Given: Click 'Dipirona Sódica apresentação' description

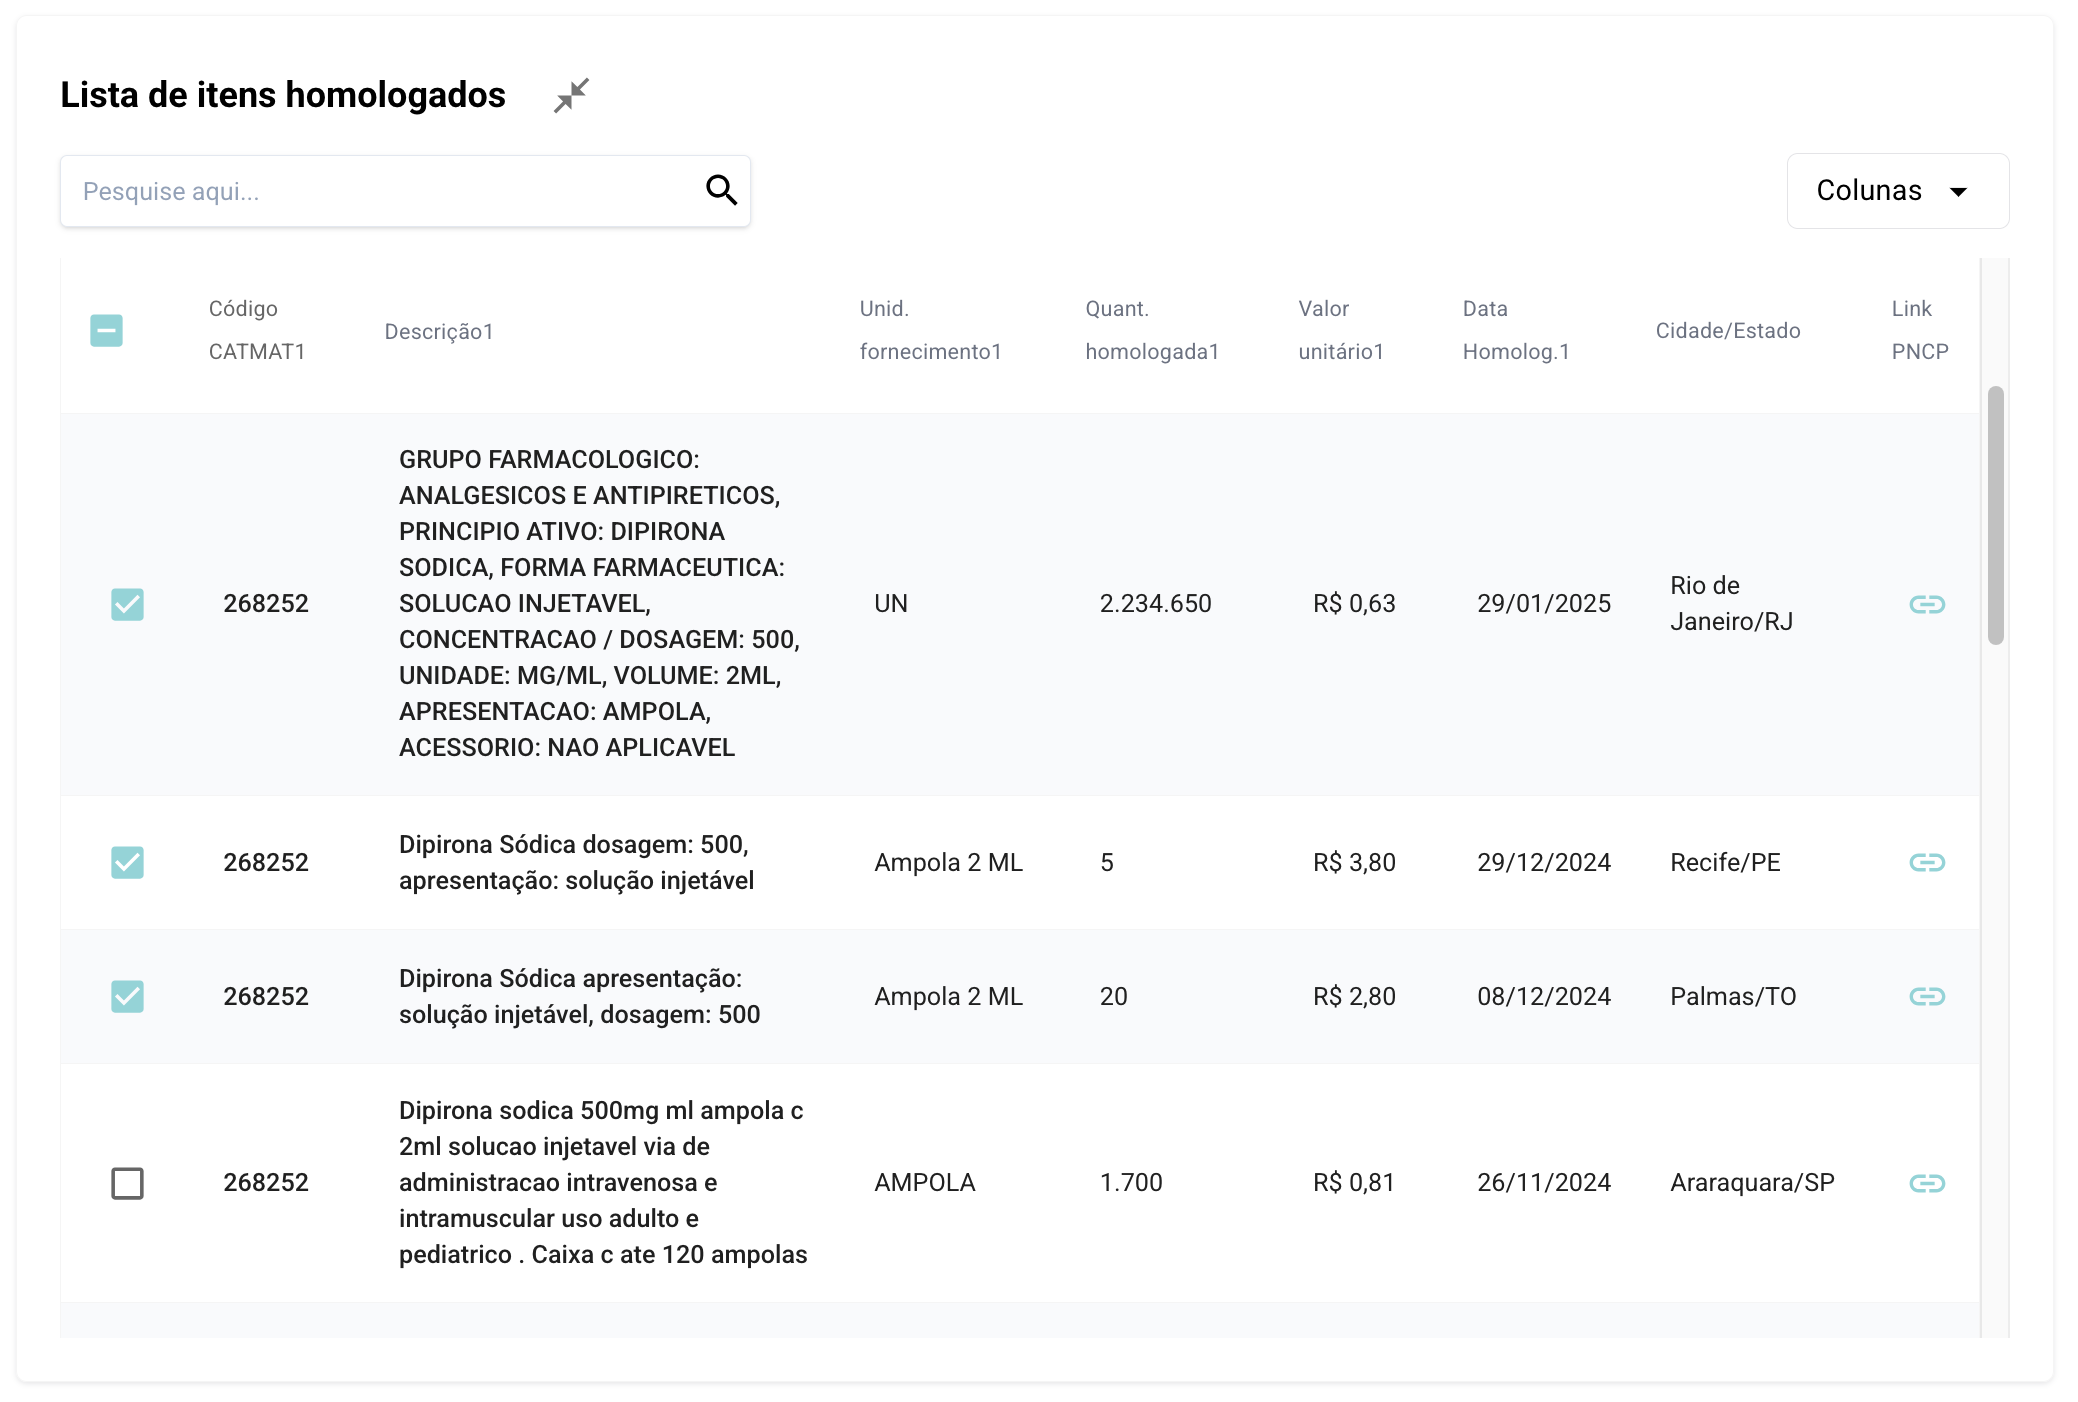Looking at the screenshot, I should point(579,996).
